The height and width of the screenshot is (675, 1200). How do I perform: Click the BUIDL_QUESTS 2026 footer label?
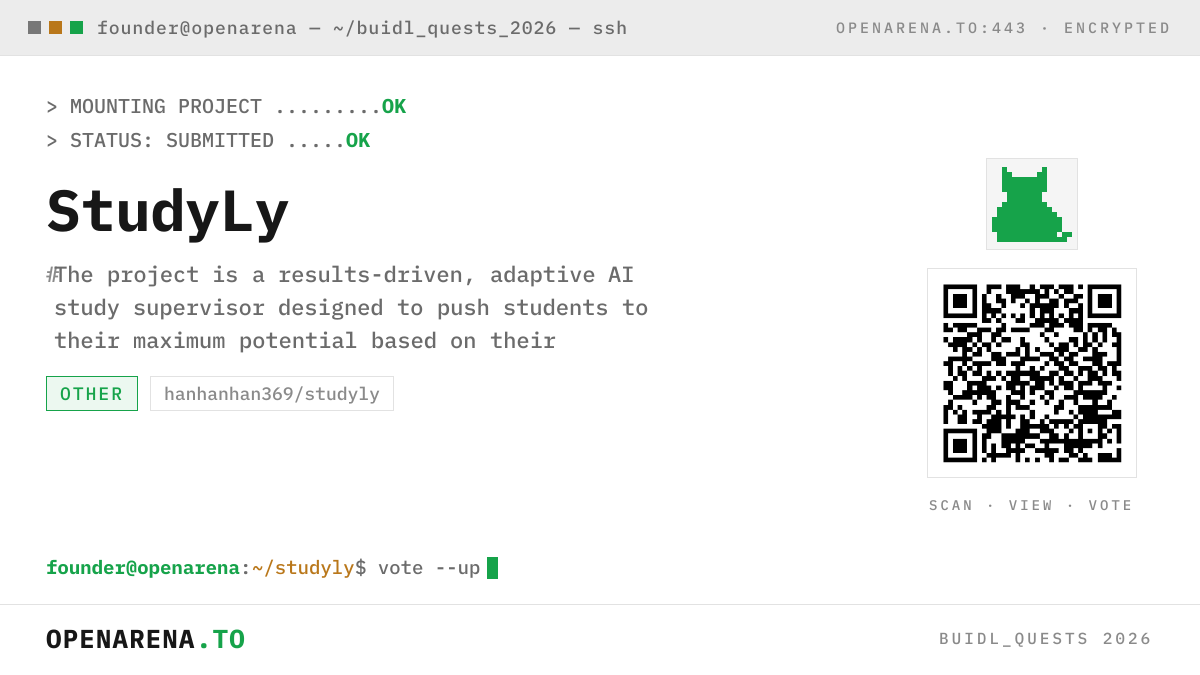1045,639
